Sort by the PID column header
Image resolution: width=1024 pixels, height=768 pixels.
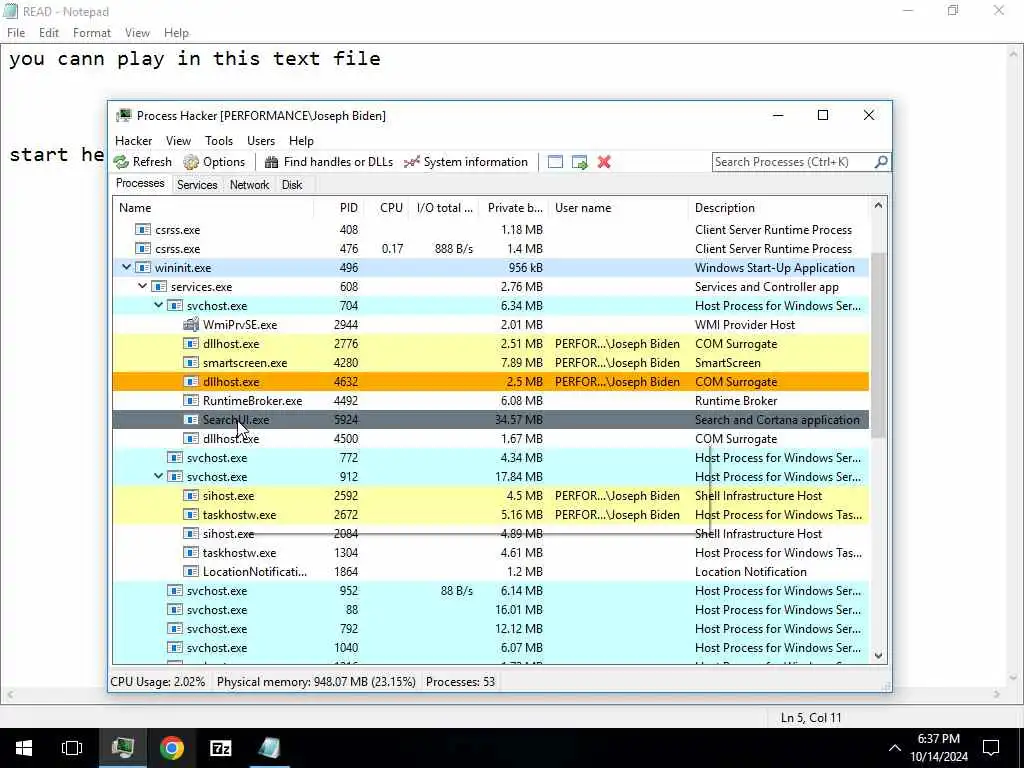339,208
